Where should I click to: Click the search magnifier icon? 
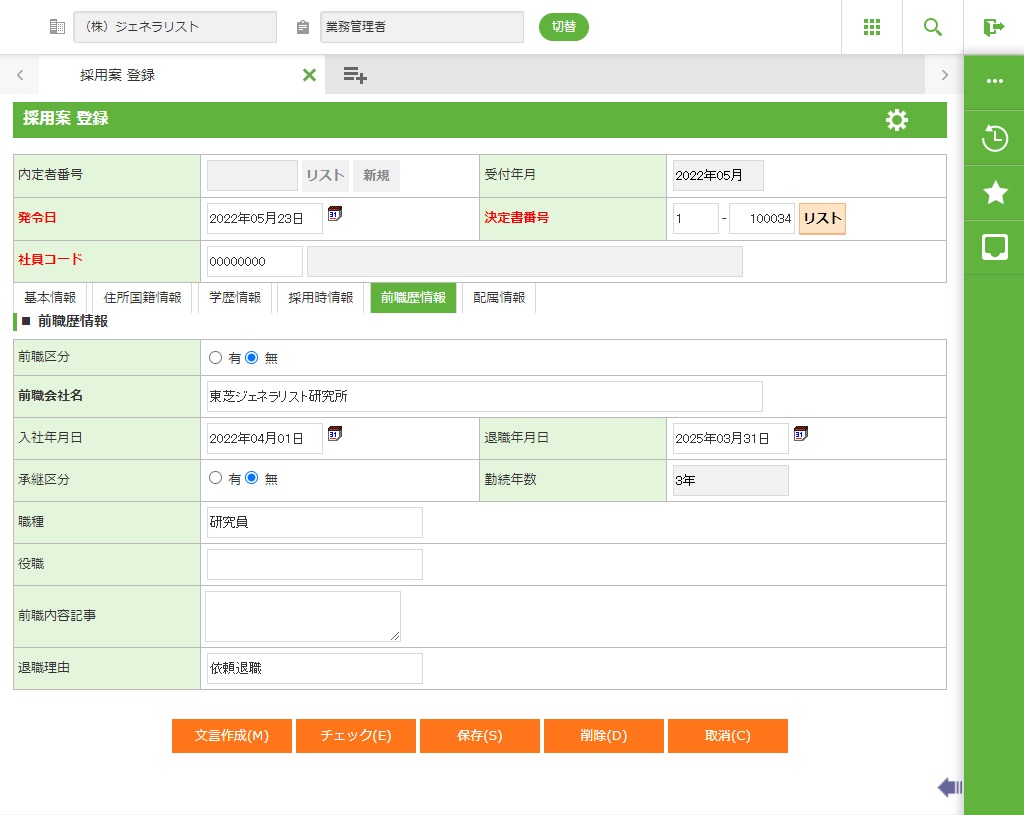pos(932,27)
